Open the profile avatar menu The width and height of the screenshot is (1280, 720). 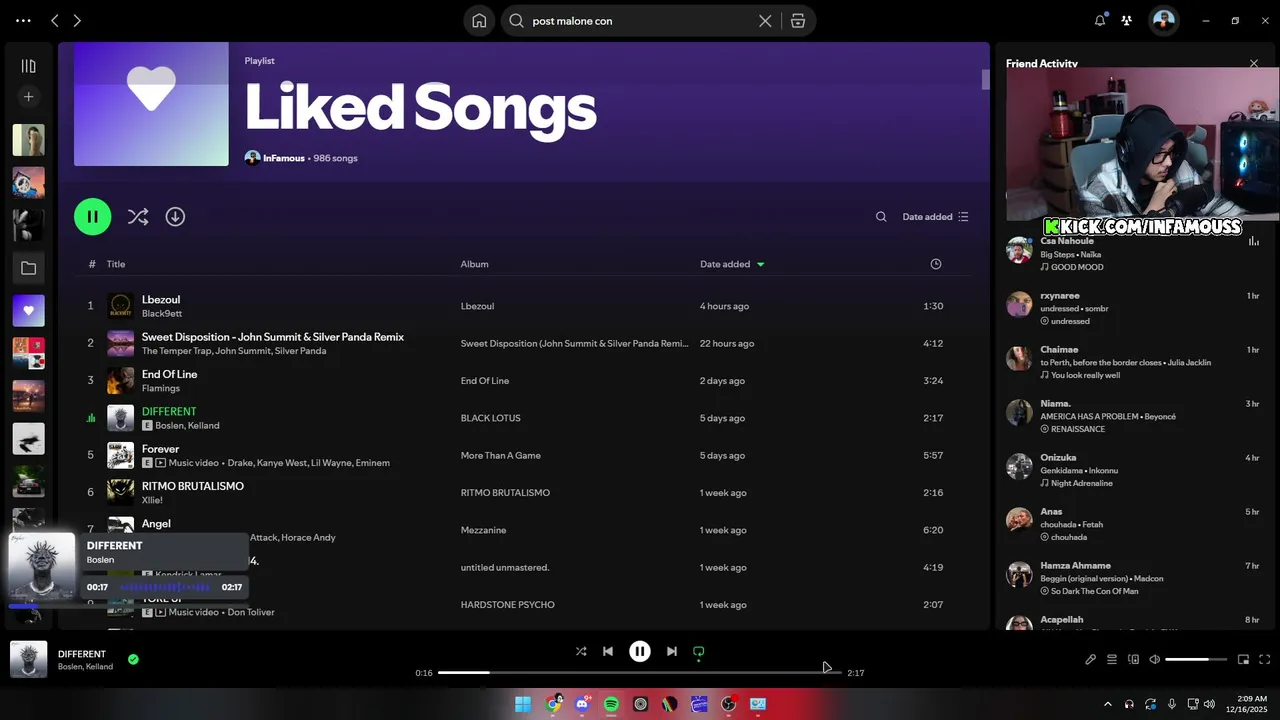(x=1163, y=20)
